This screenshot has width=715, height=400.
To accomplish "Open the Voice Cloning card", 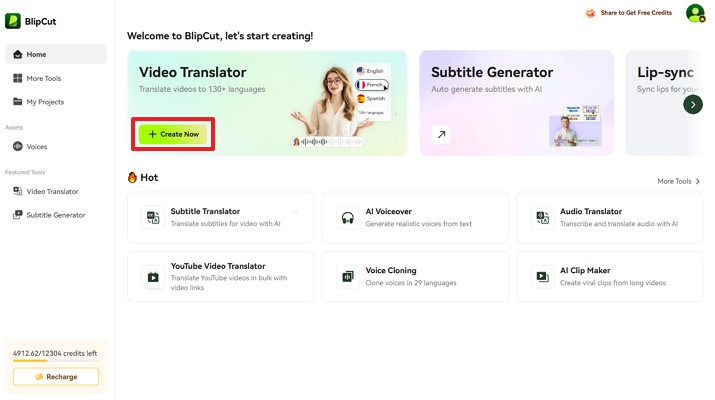I will click(415, 276).
